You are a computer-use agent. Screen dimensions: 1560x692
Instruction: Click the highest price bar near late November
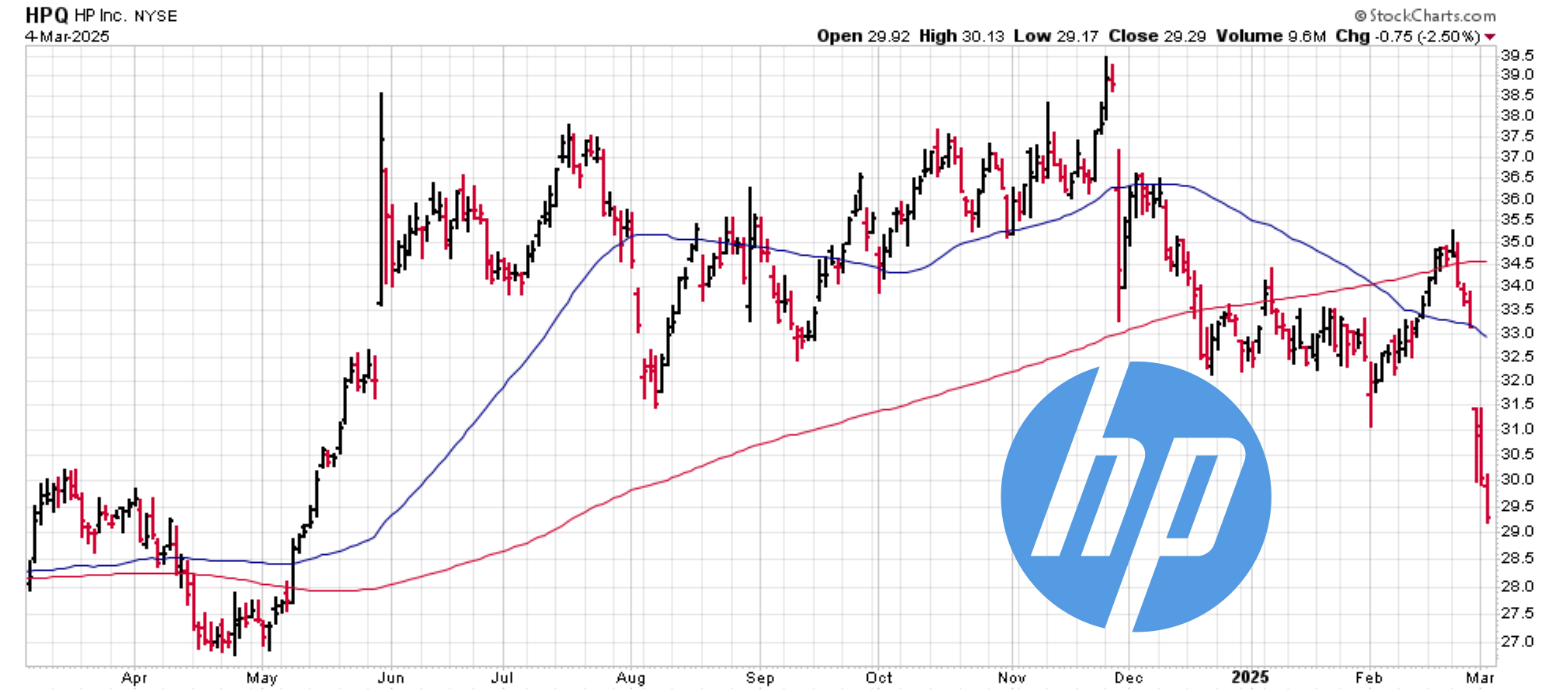click(1106, 85)
